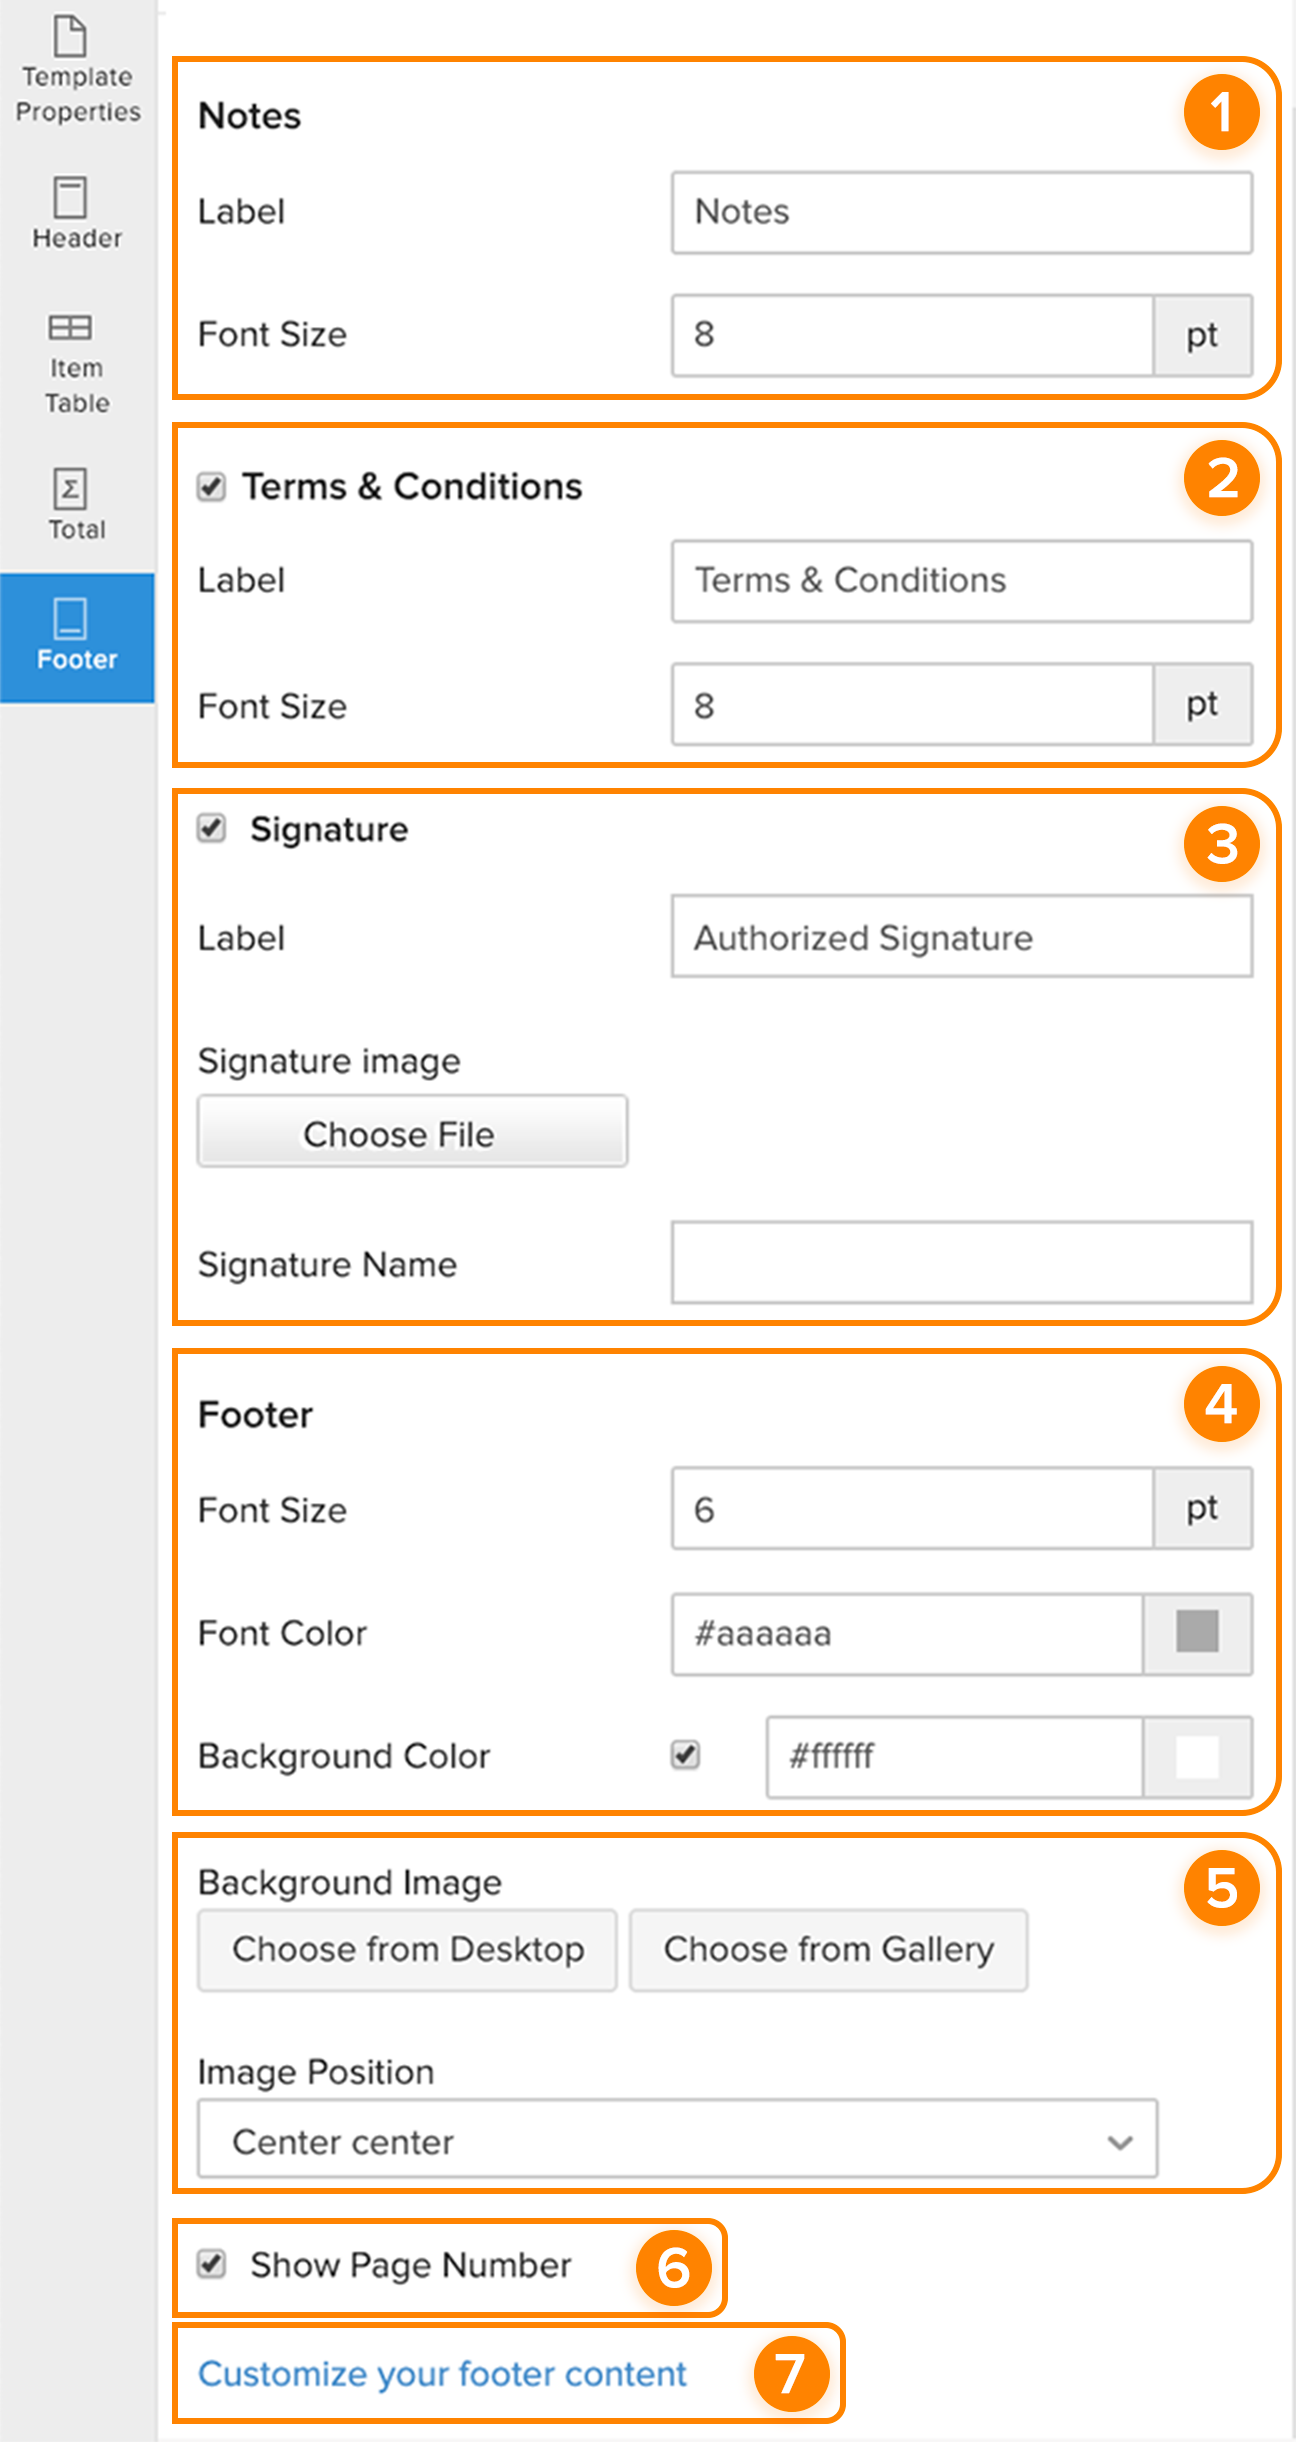Uncheck the Background Color checkbox
The image size is (1296, 2442).
[x=685, y=1756]
